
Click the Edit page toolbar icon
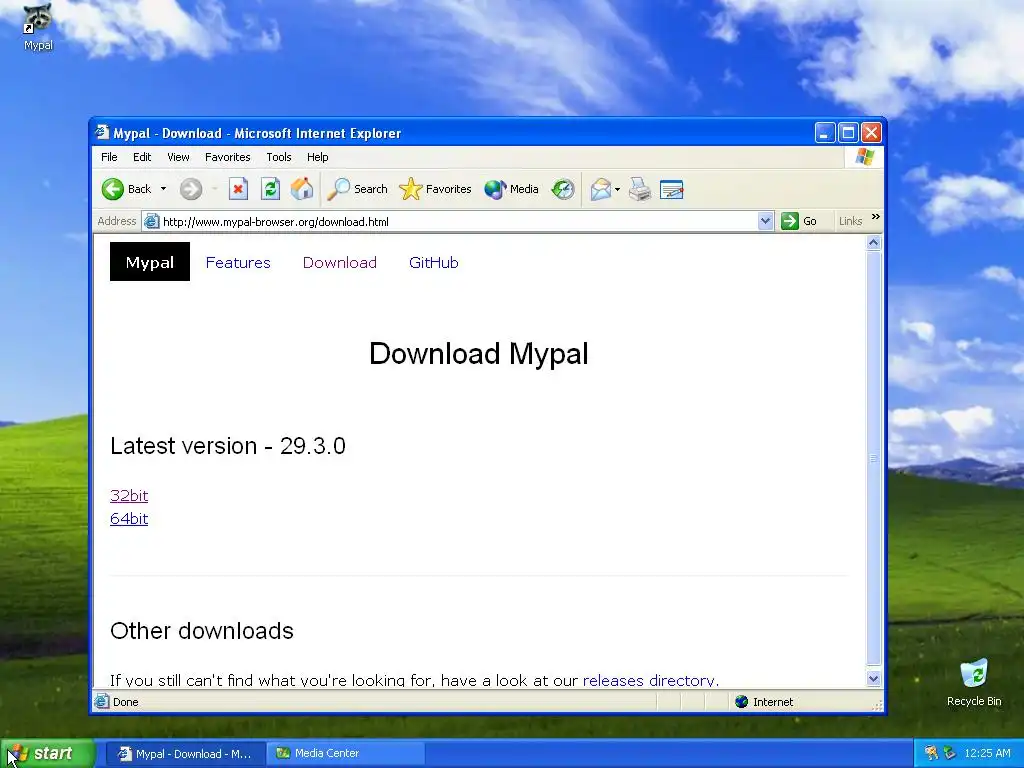click(671, 189)
